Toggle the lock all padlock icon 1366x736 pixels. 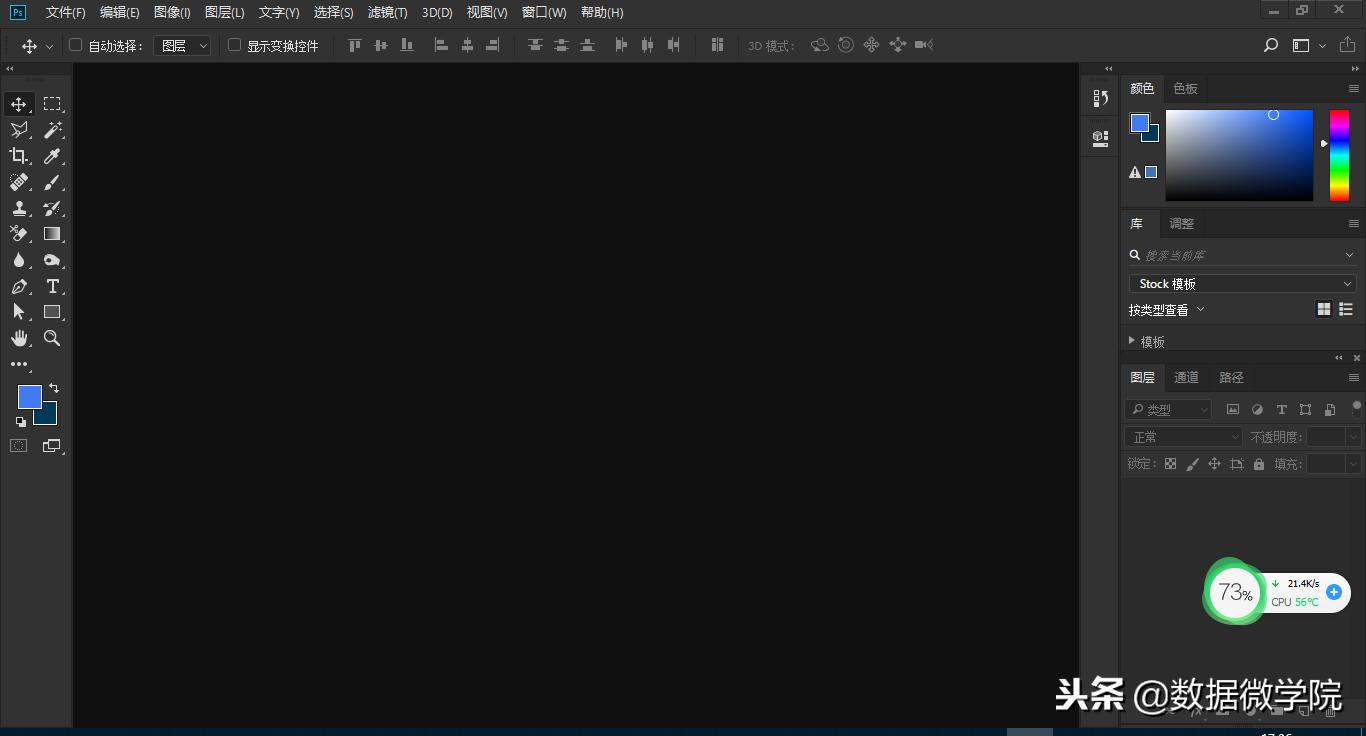1259,464
